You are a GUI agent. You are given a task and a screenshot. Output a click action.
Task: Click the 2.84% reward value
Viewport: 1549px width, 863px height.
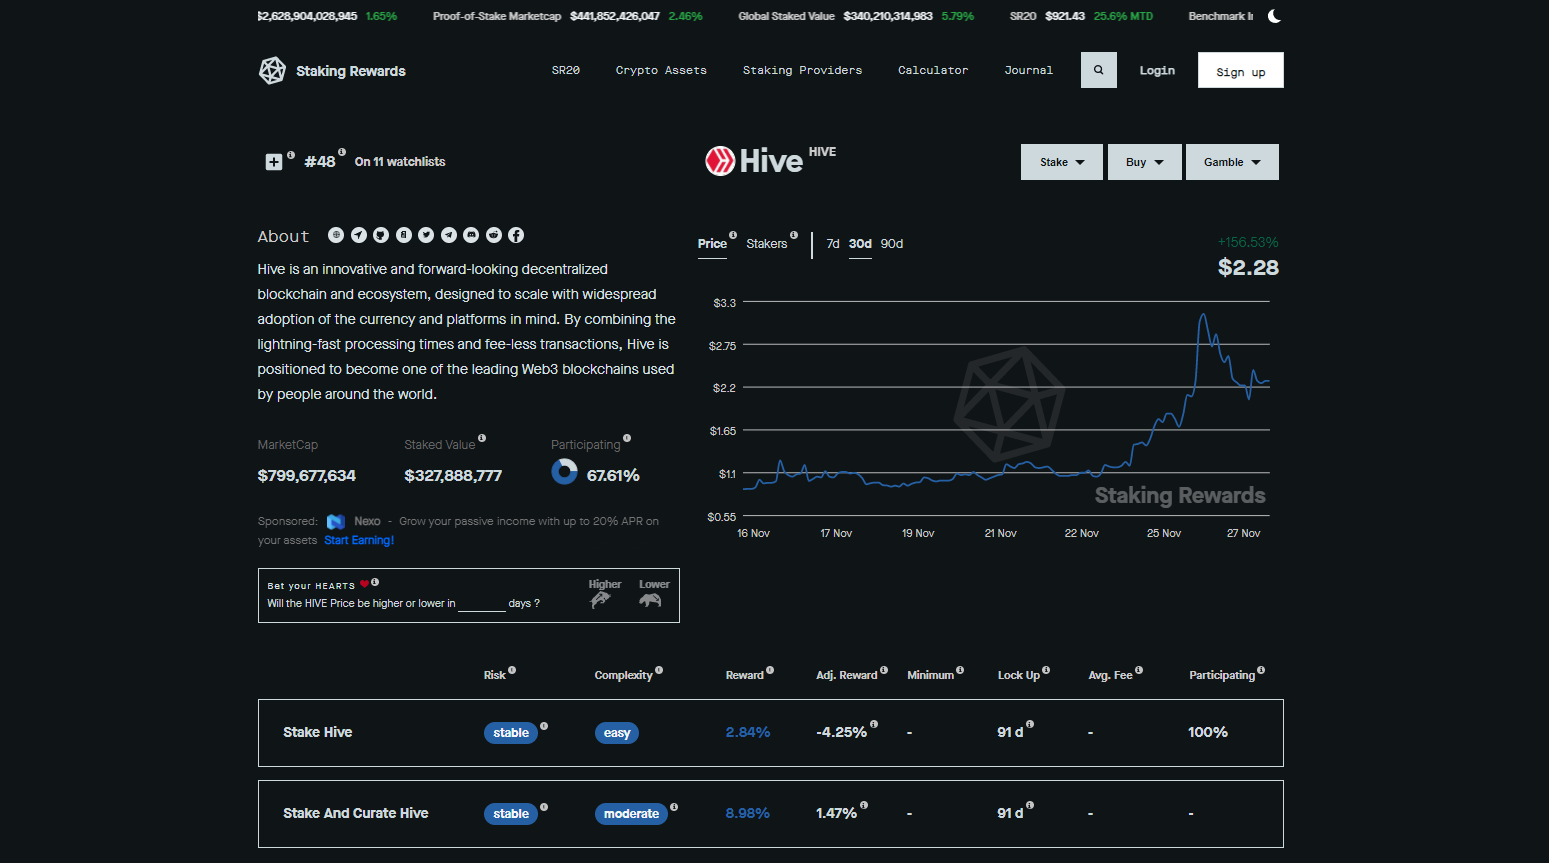click(x=748, y=732)
